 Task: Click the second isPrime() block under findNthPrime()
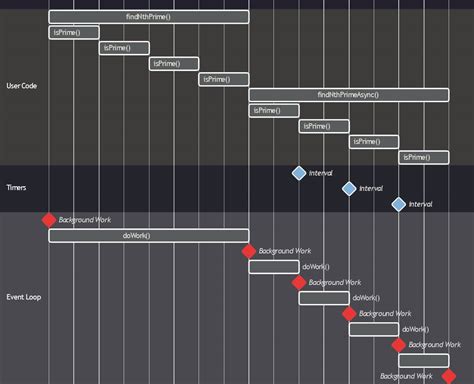tap(124, 48)
